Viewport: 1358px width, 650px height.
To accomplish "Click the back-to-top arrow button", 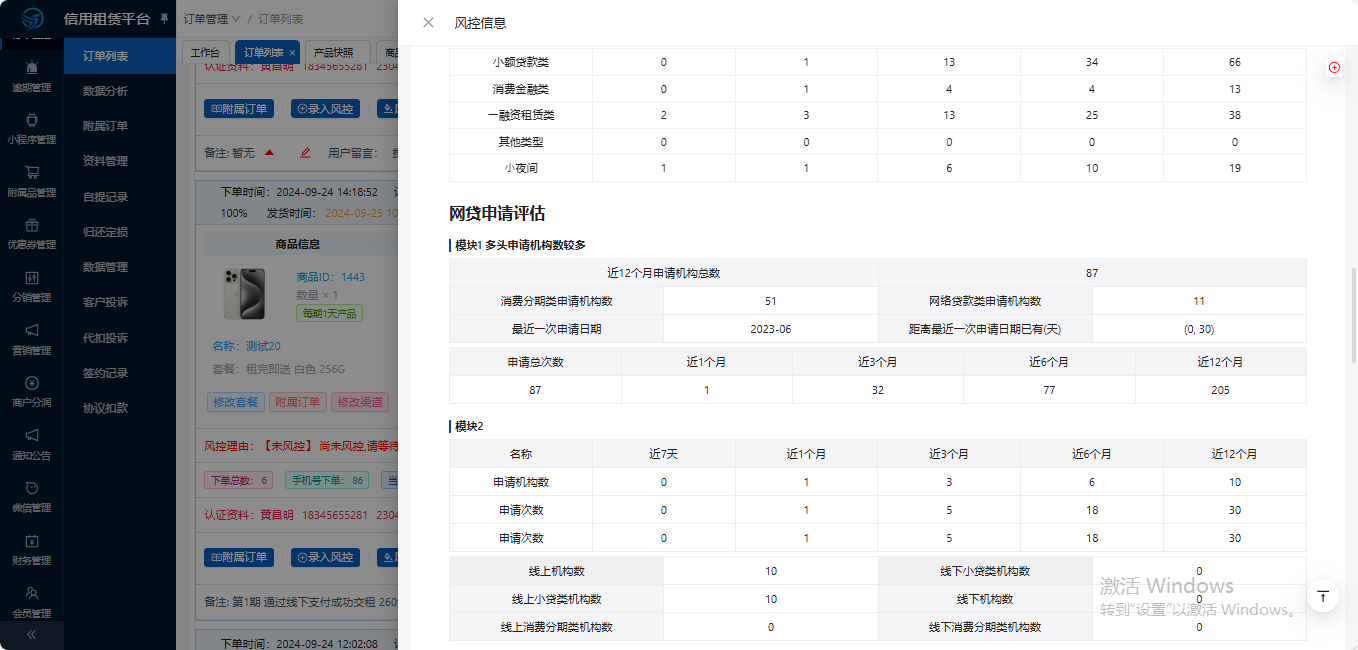I will tap(1323, 596).
